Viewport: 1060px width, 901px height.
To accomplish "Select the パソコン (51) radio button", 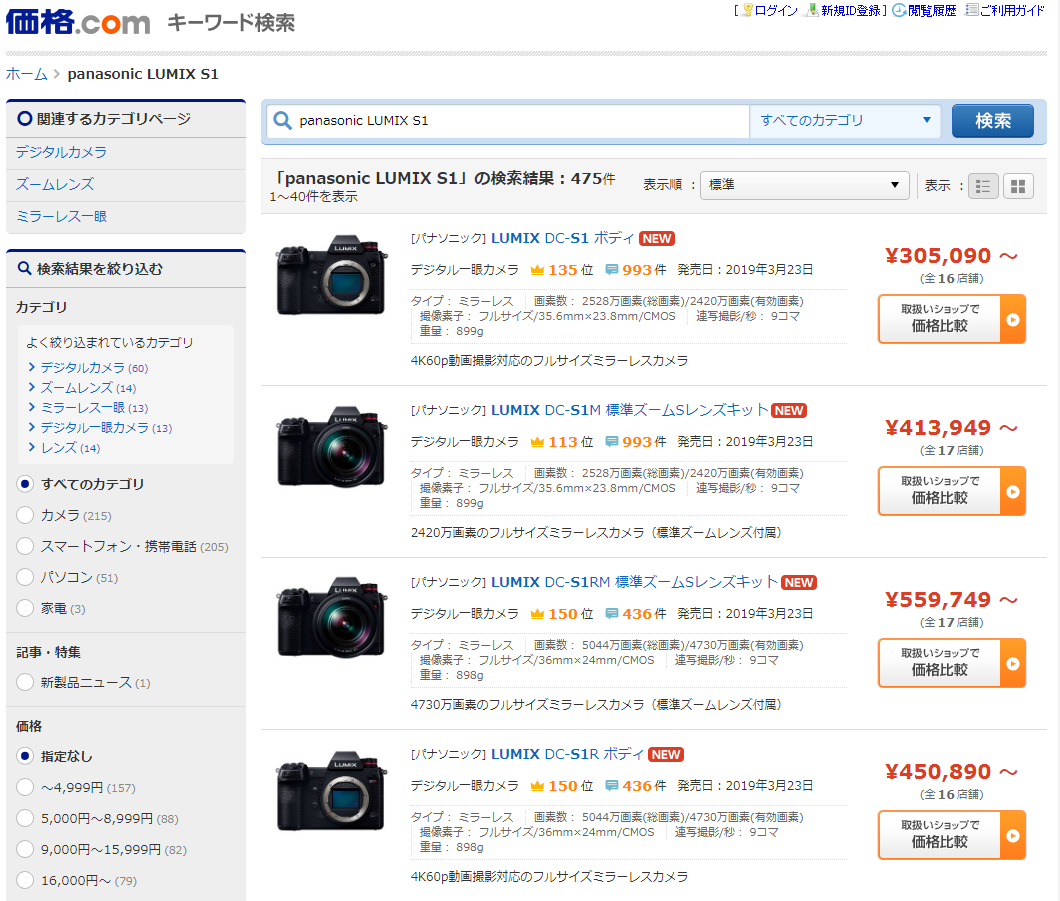I will pos(25,577).
